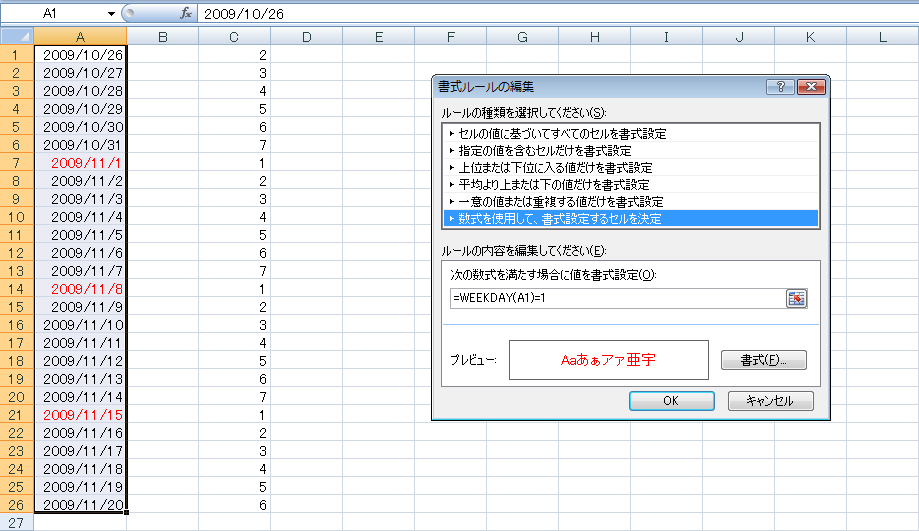Open the Name Box dropdown arrow
Image resolution: width=919 pixels, height=531 pixels.
pos(111,14)
